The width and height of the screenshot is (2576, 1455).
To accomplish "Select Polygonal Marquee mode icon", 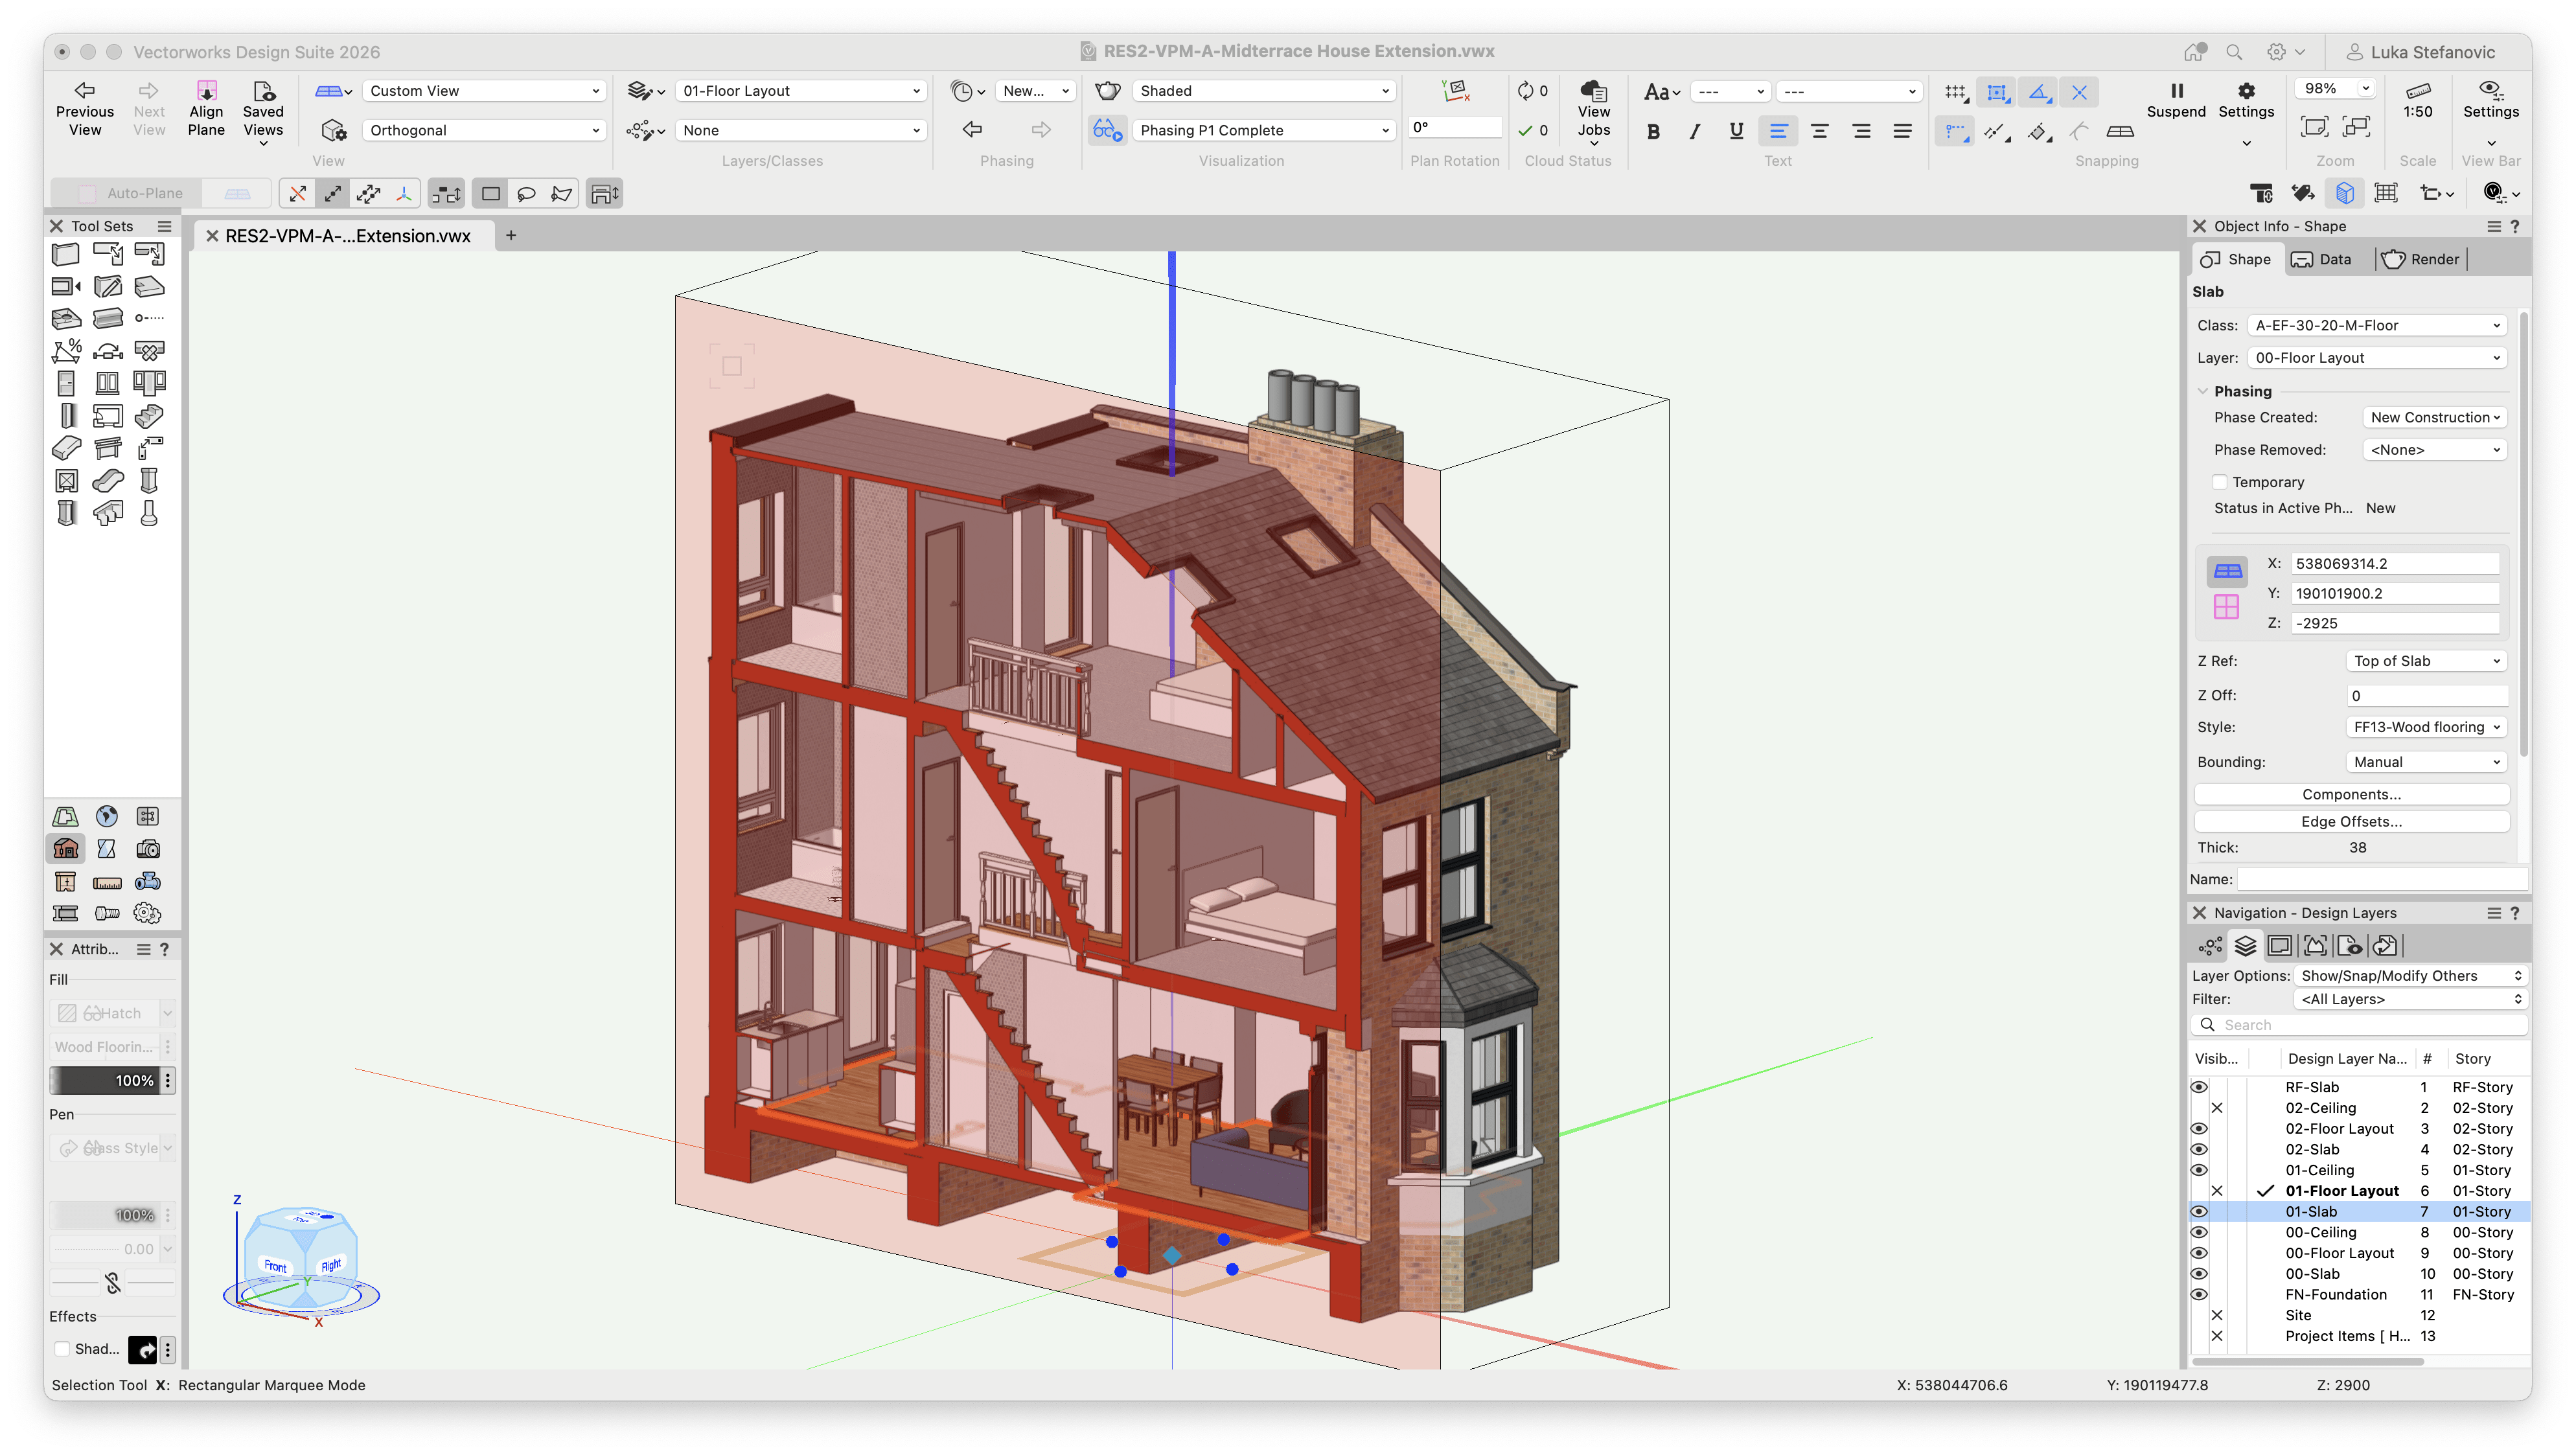I will pyautogui.click(x=562, y=194).
